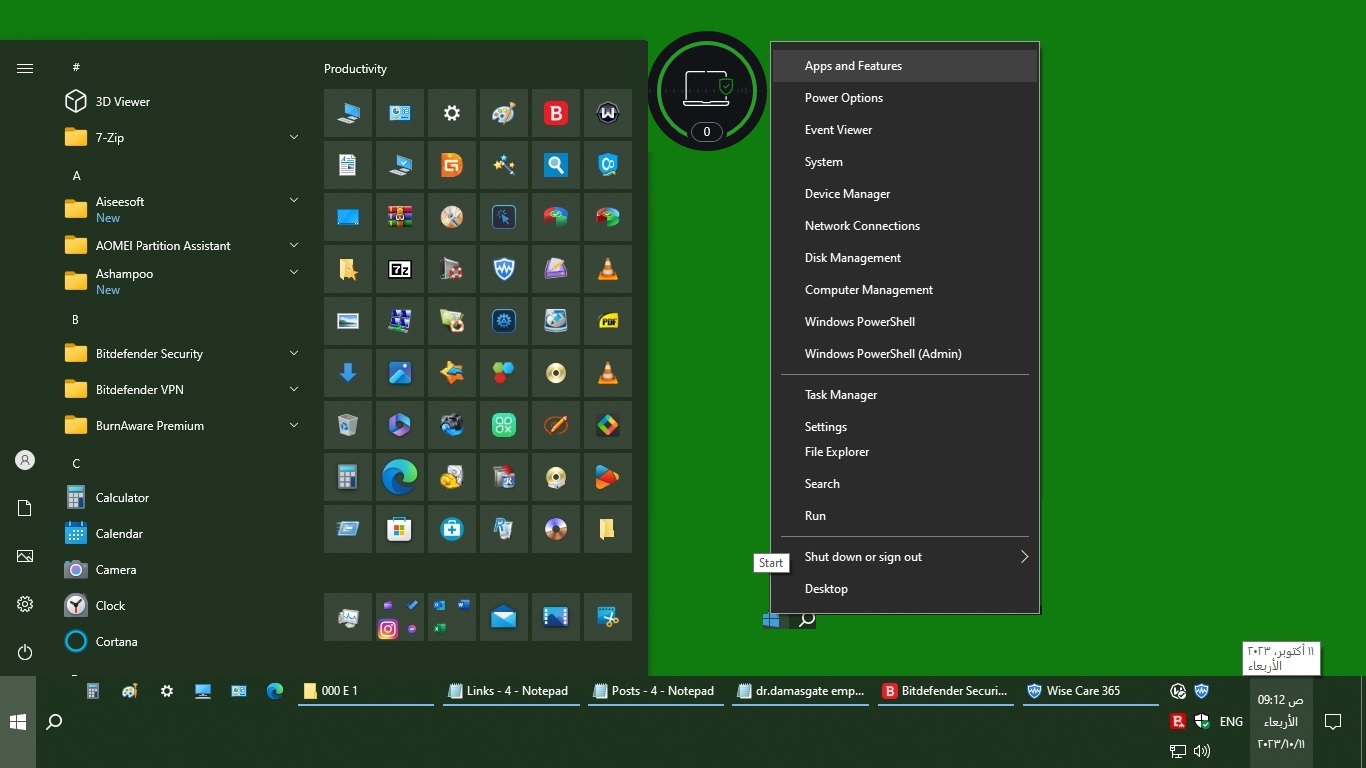Image resolution: width=1366 pixels, height=768 pixels.
Task: Open the Photos tile
Action: (400, 373)
